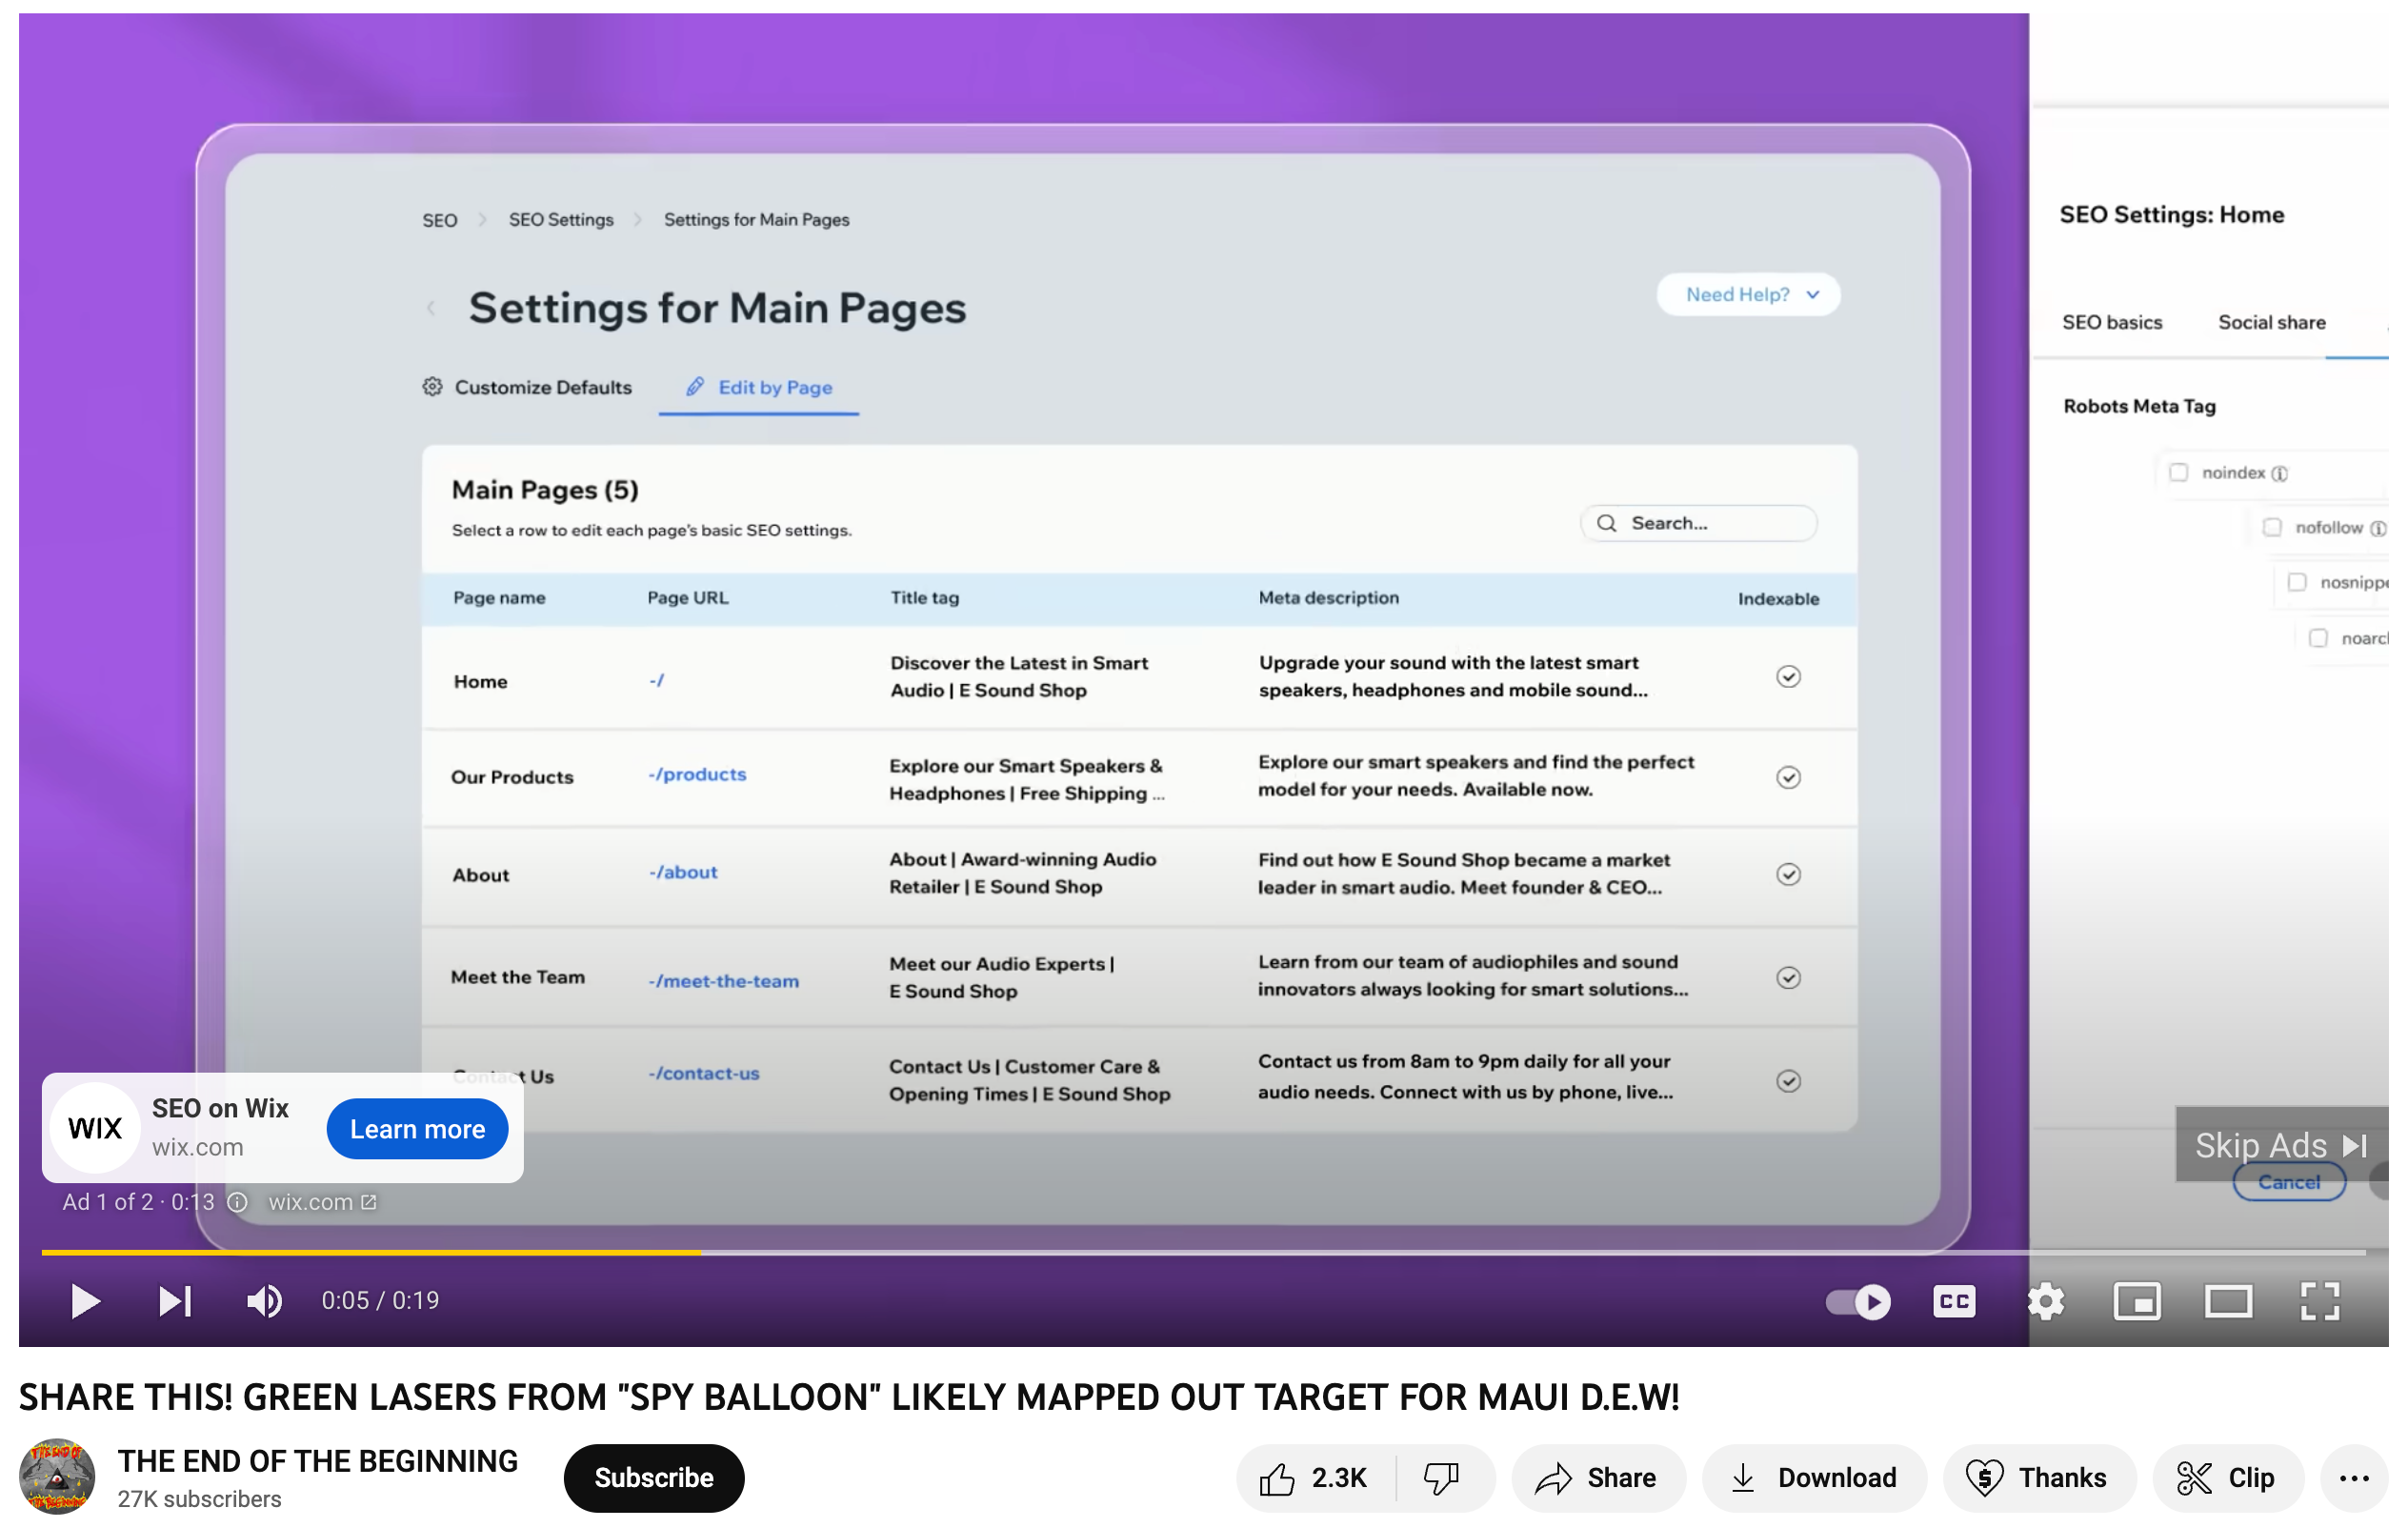Click the Learn more button for SEO on Wix
Viewport: 2408px width, 1528px height.
[417, 1128]
